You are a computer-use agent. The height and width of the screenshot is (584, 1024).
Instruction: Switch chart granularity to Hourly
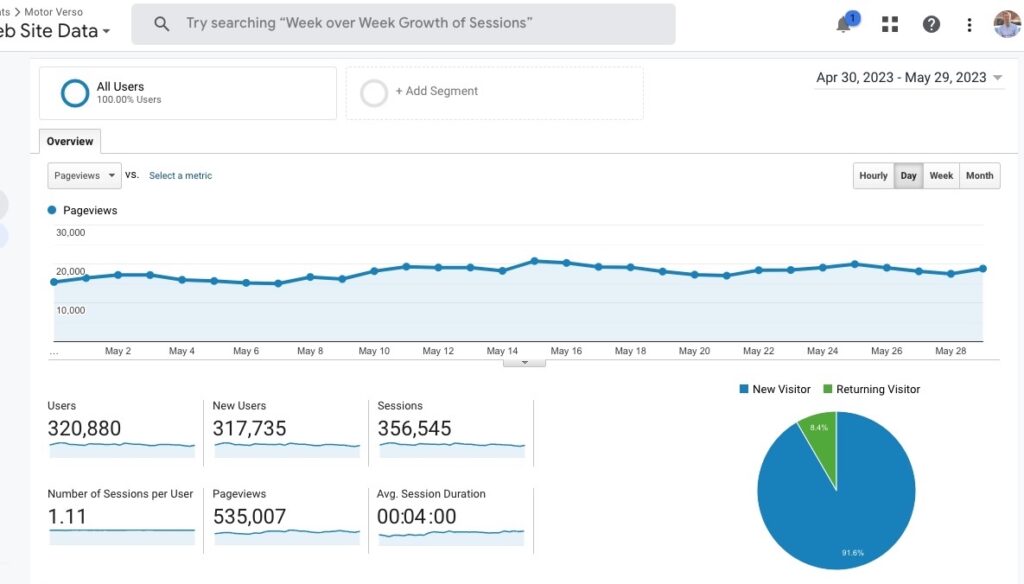[873, 176]
